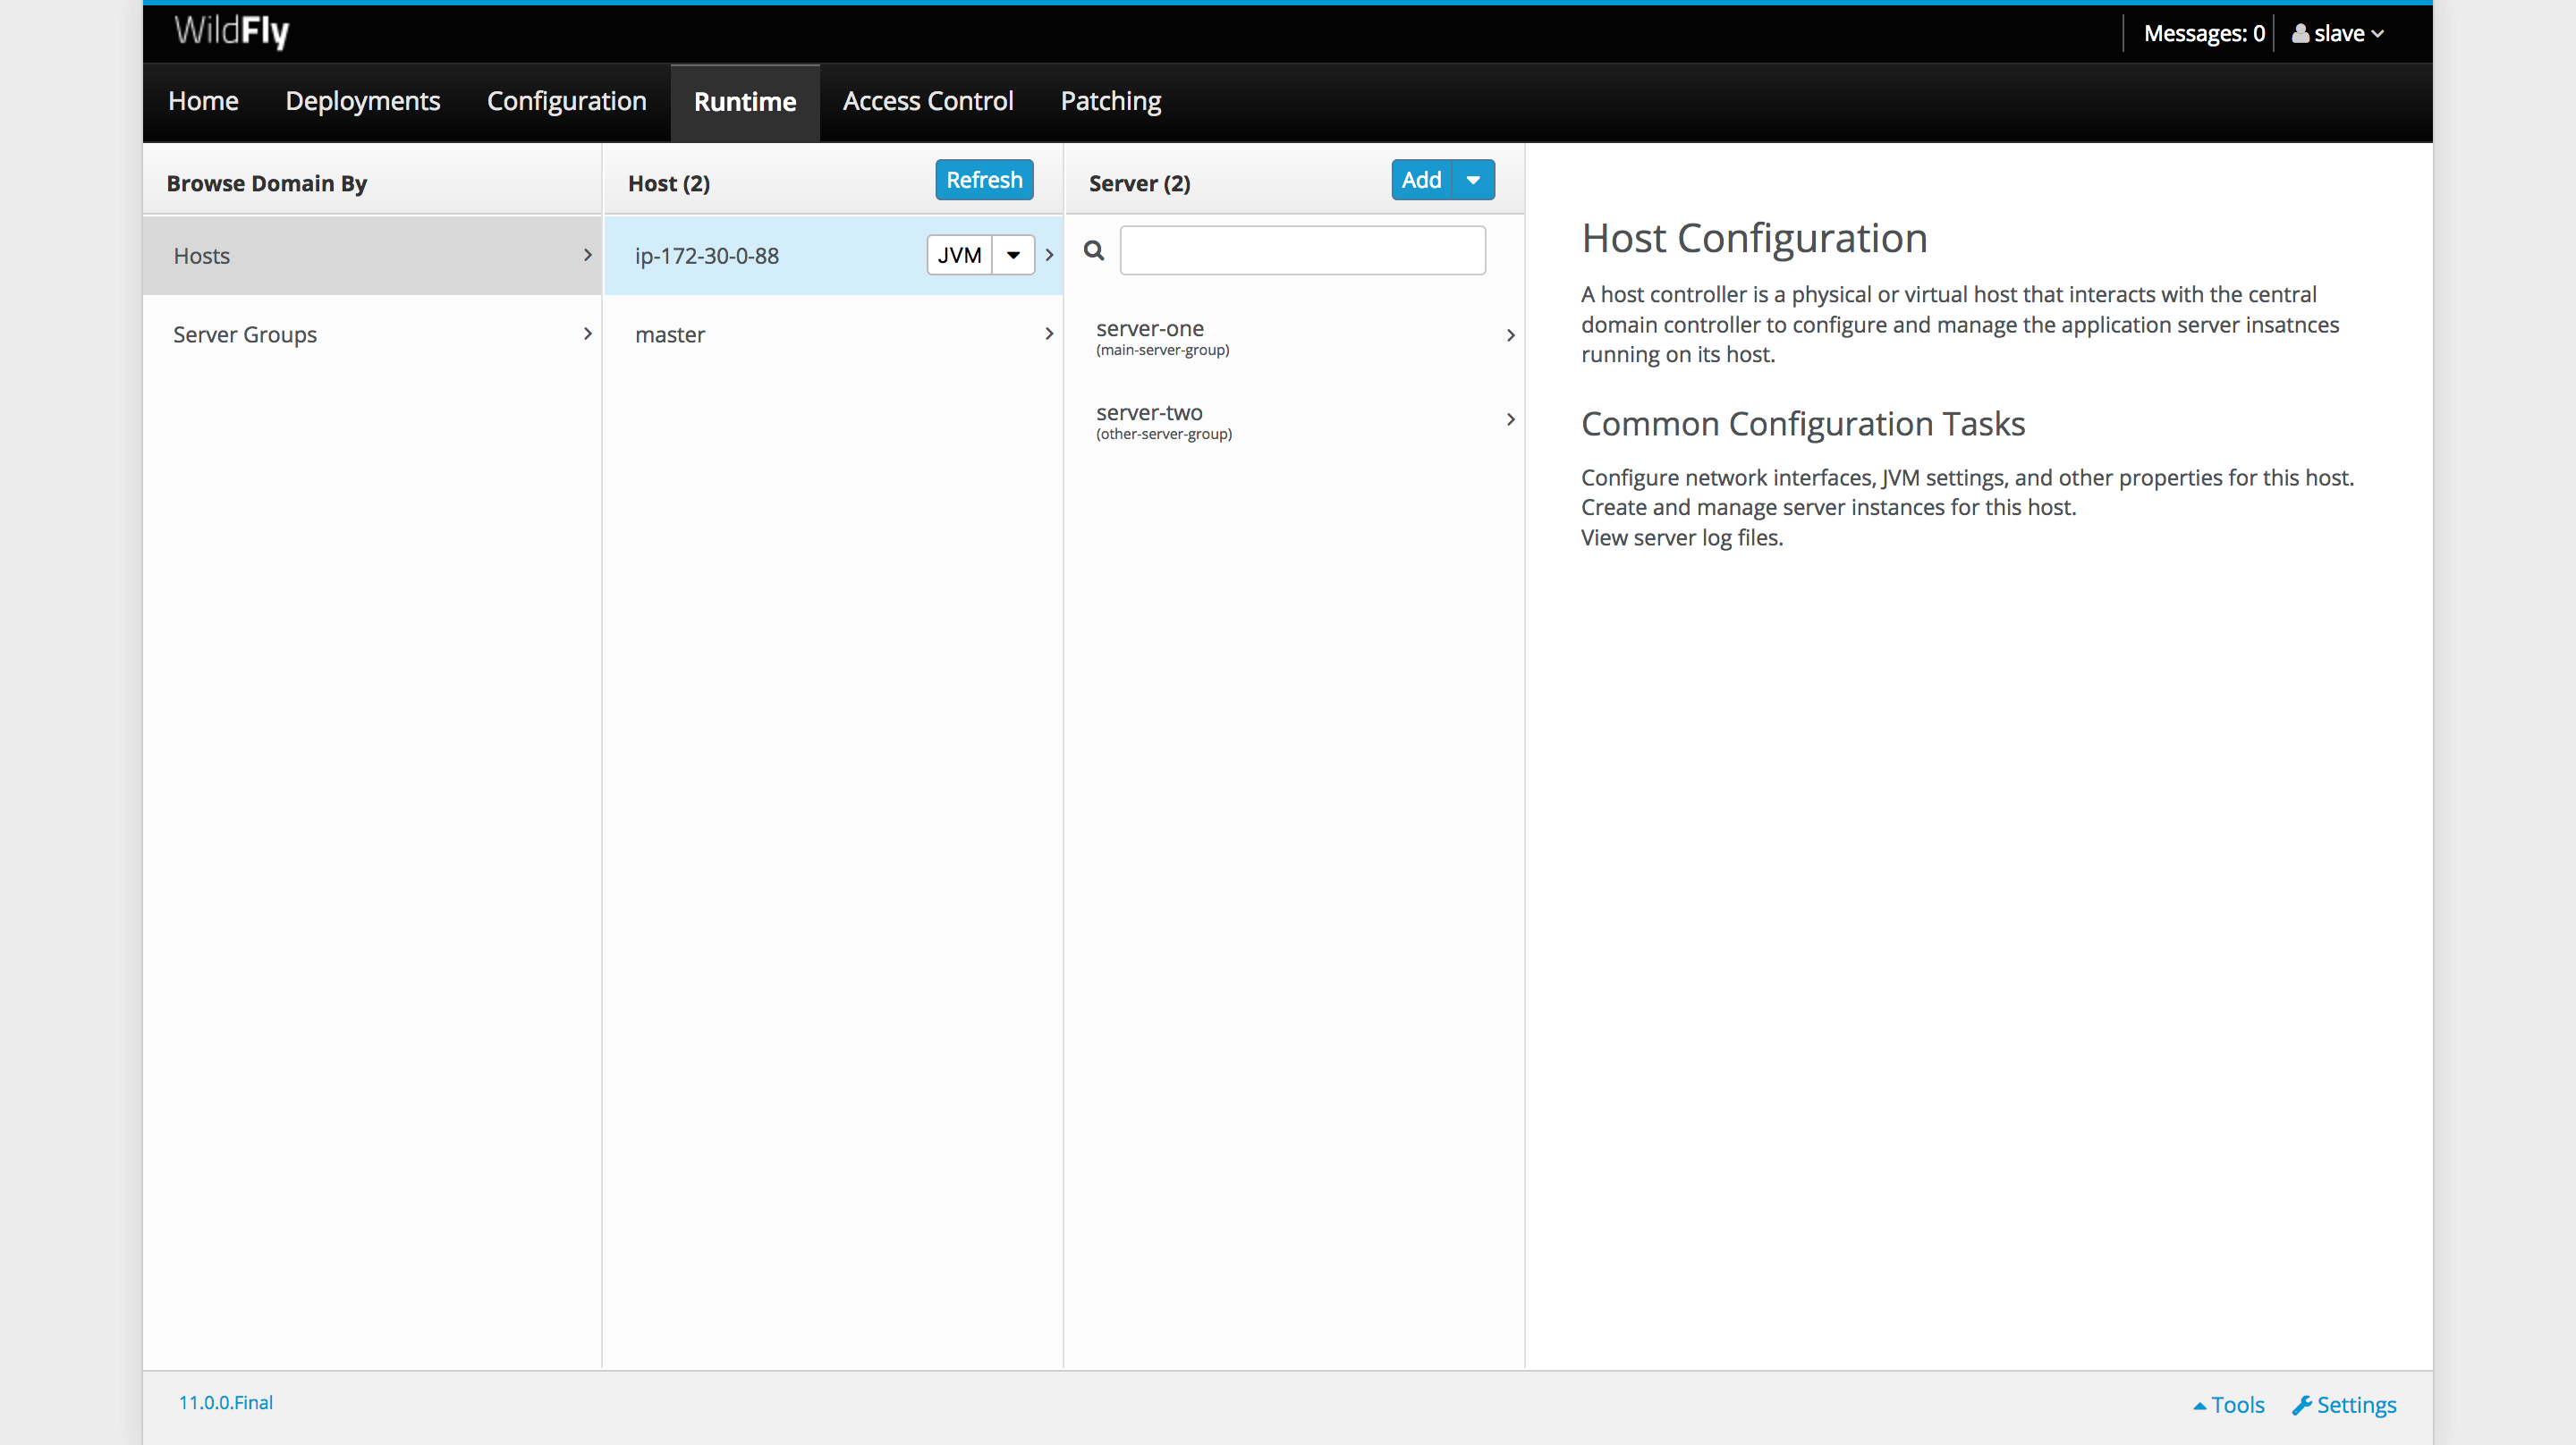Open the JVM dropdown for host ip-172-30-0-88
2576x1445 pixels.
pos(1013,255)
